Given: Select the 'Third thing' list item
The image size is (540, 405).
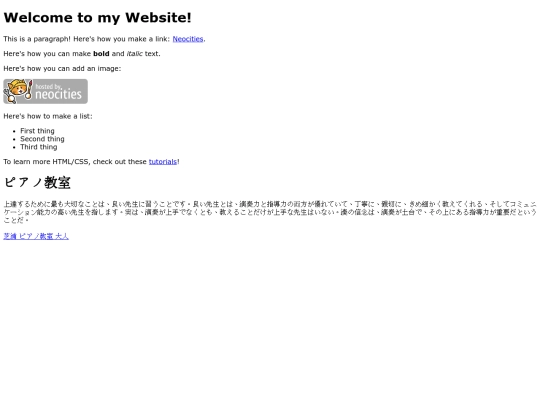Looking at the screenshot, I should point(39,147).
